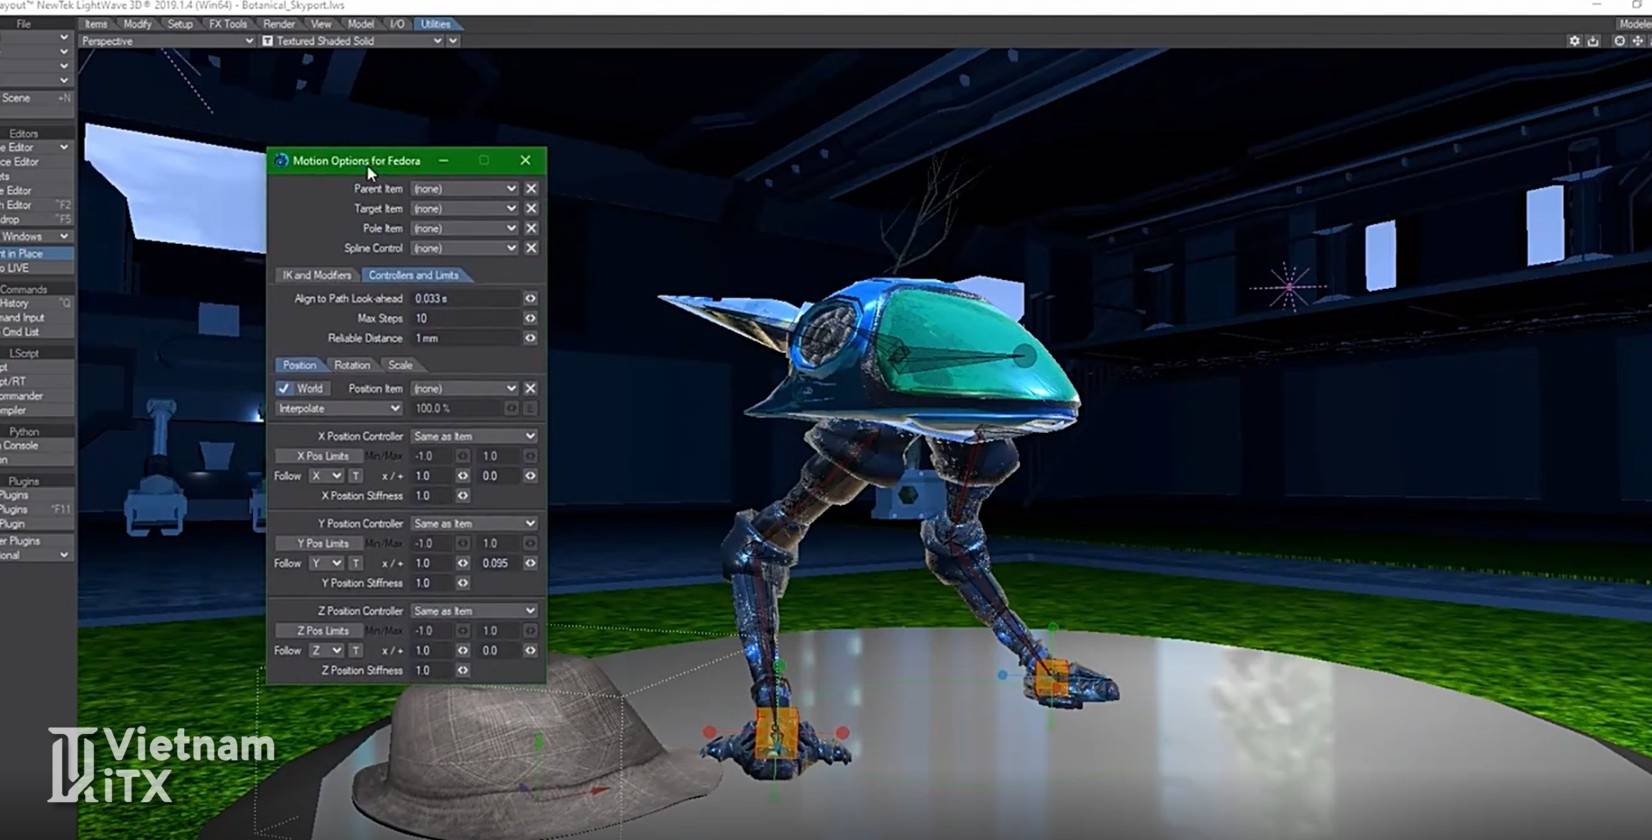Clear the Position Item with its X icon
Image resolution: width=1652 pixels, height=840 pixels.
tap(531, 388)
